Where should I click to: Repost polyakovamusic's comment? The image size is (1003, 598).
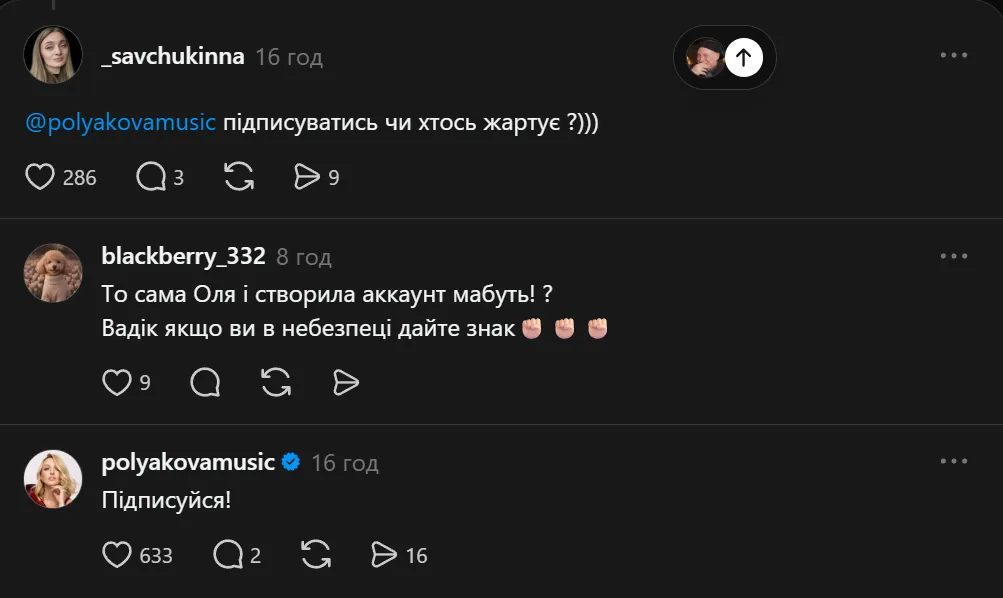click(316, 554)
